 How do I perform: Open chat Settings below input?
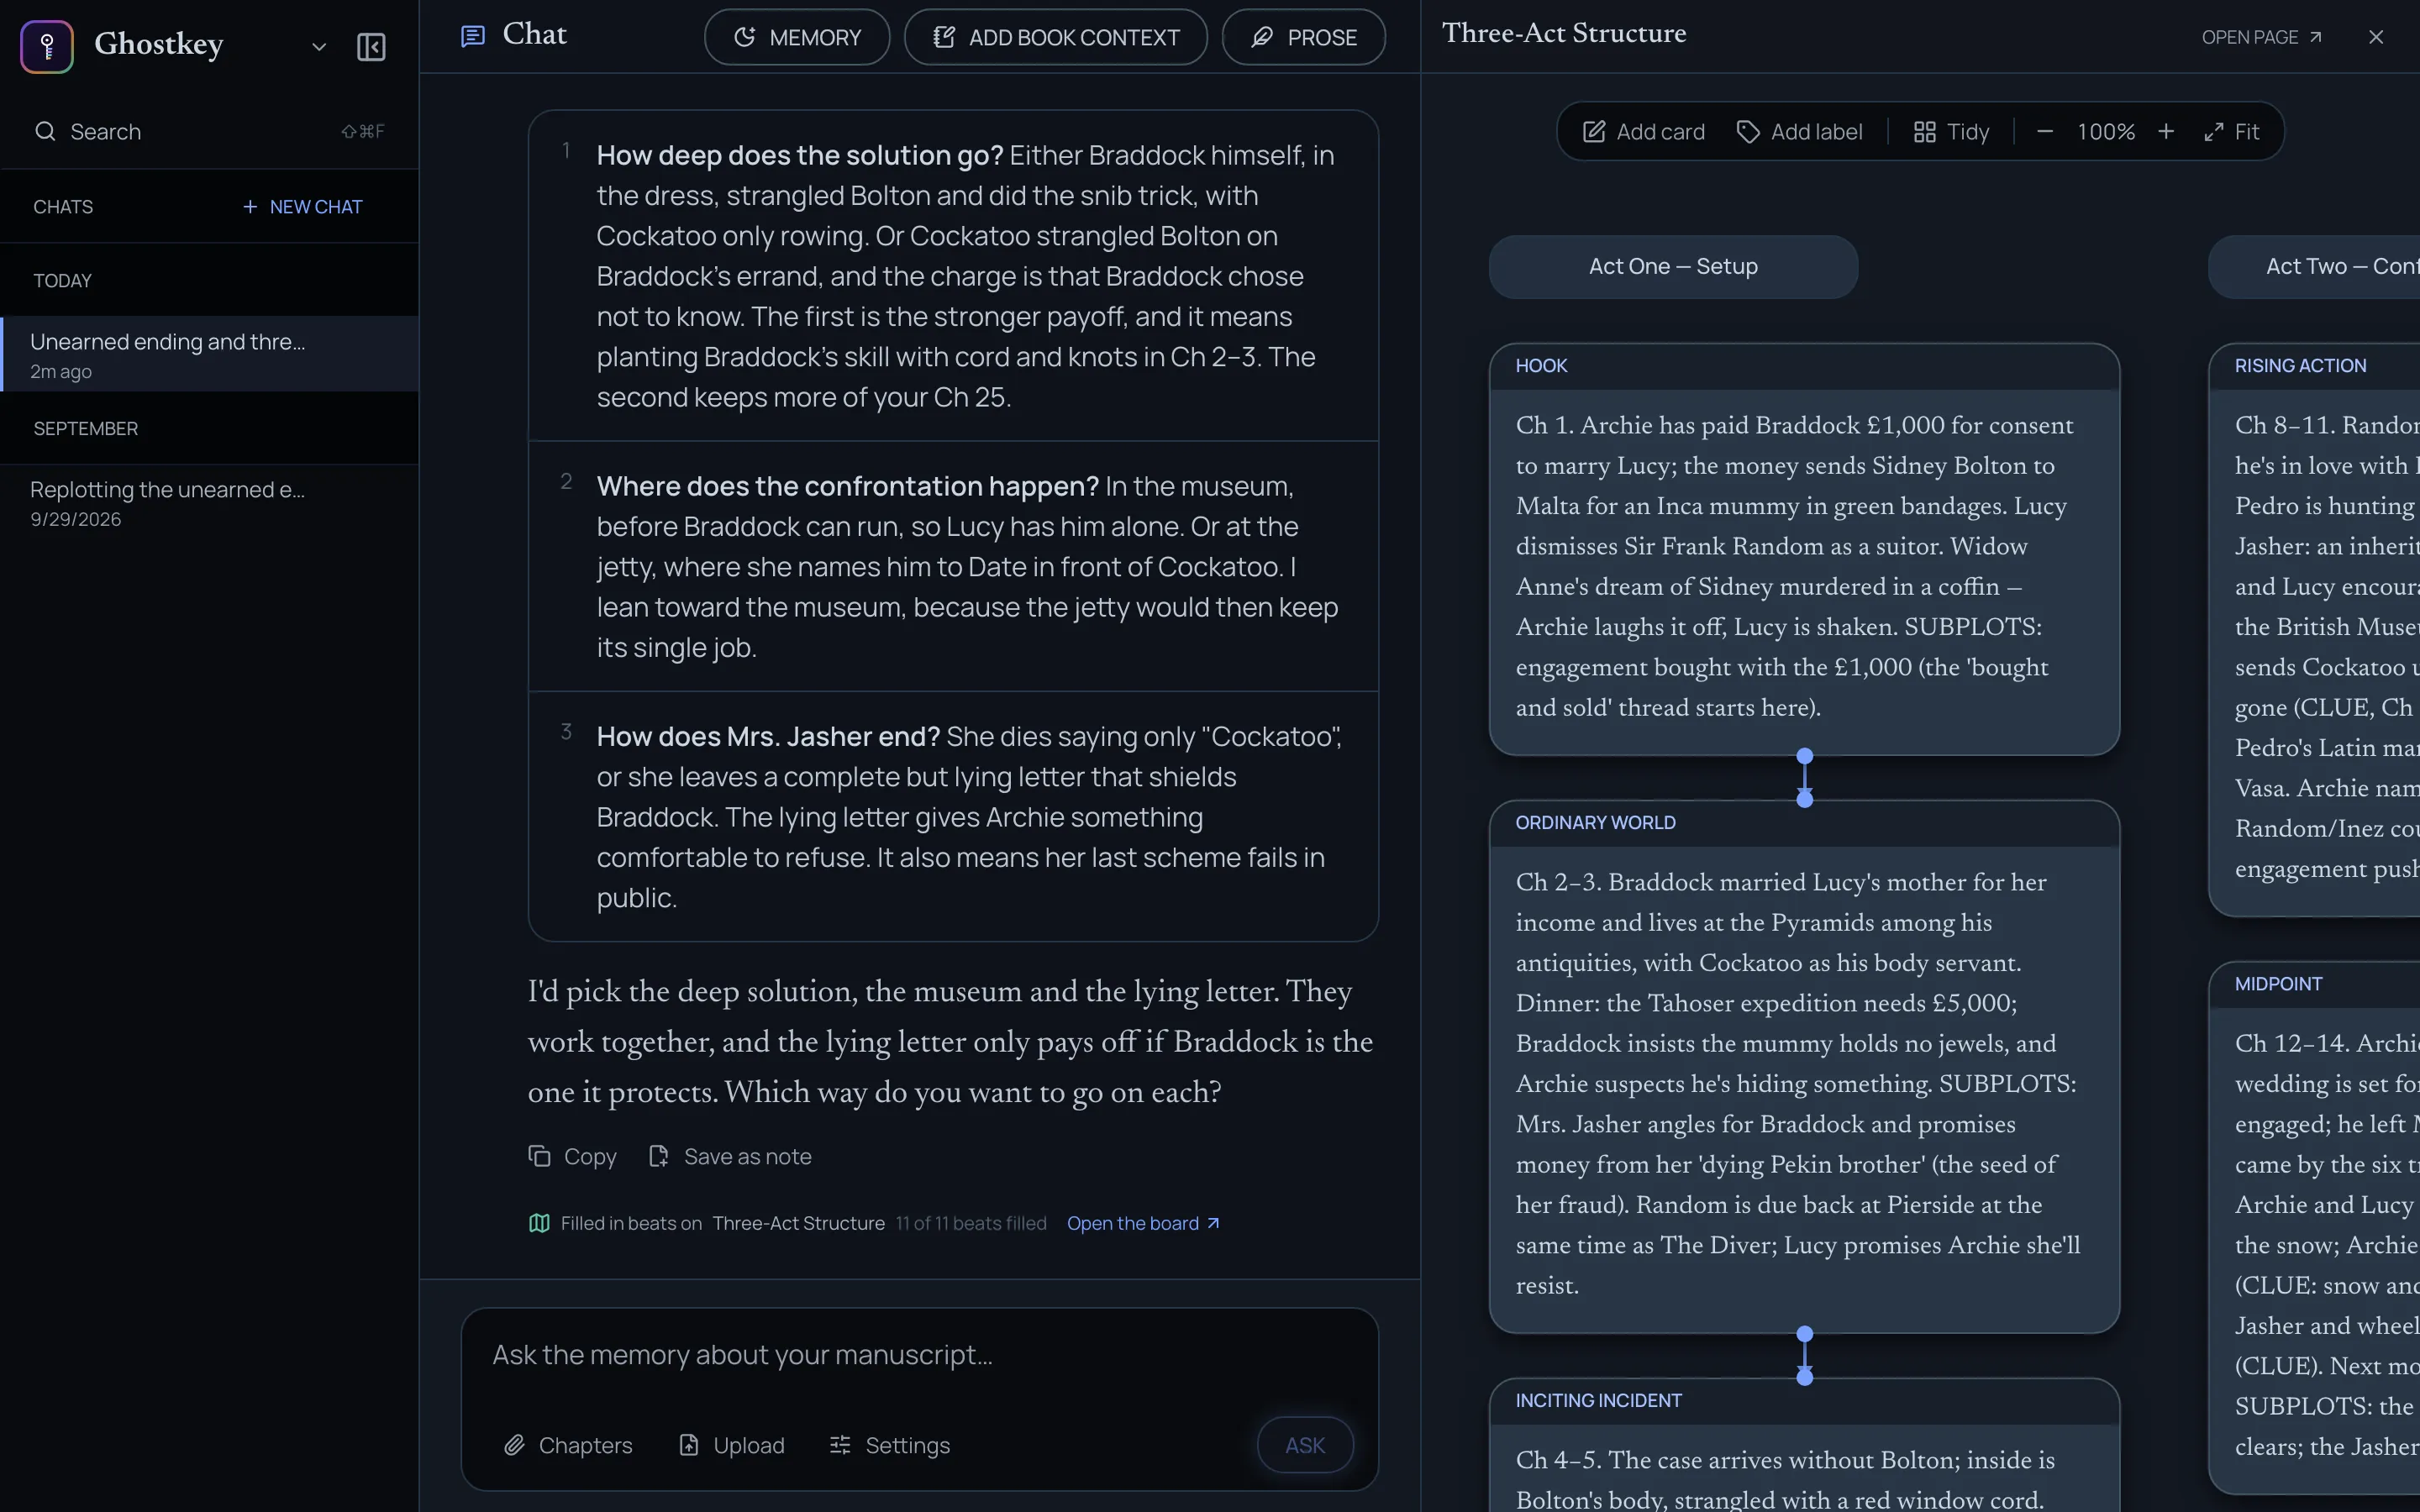(x=890, y=1445)
